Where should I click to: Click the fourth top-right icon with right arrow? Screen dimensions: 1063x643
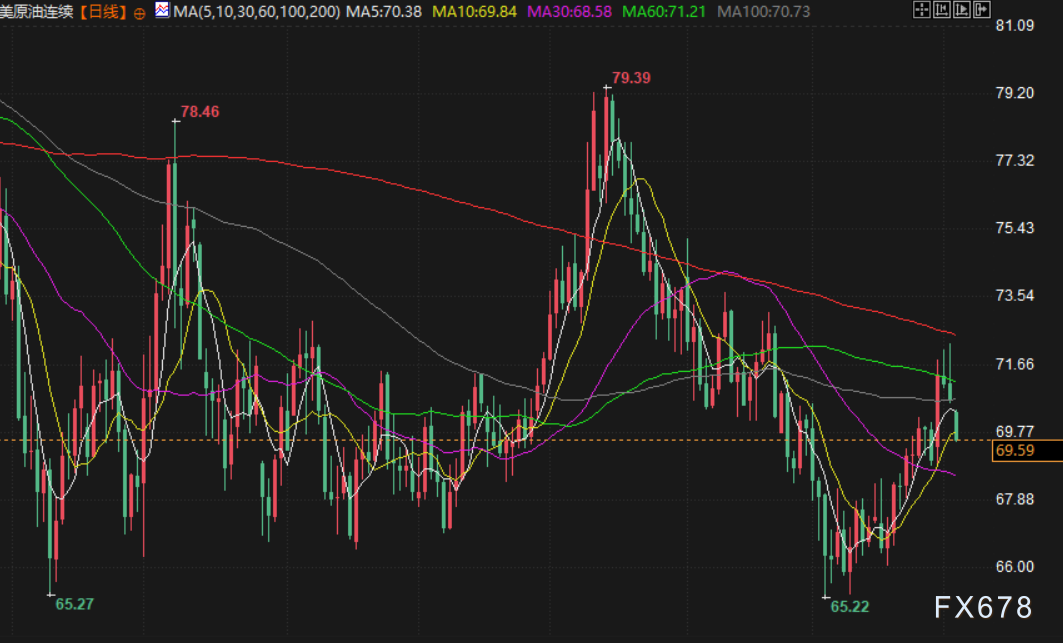982,10
